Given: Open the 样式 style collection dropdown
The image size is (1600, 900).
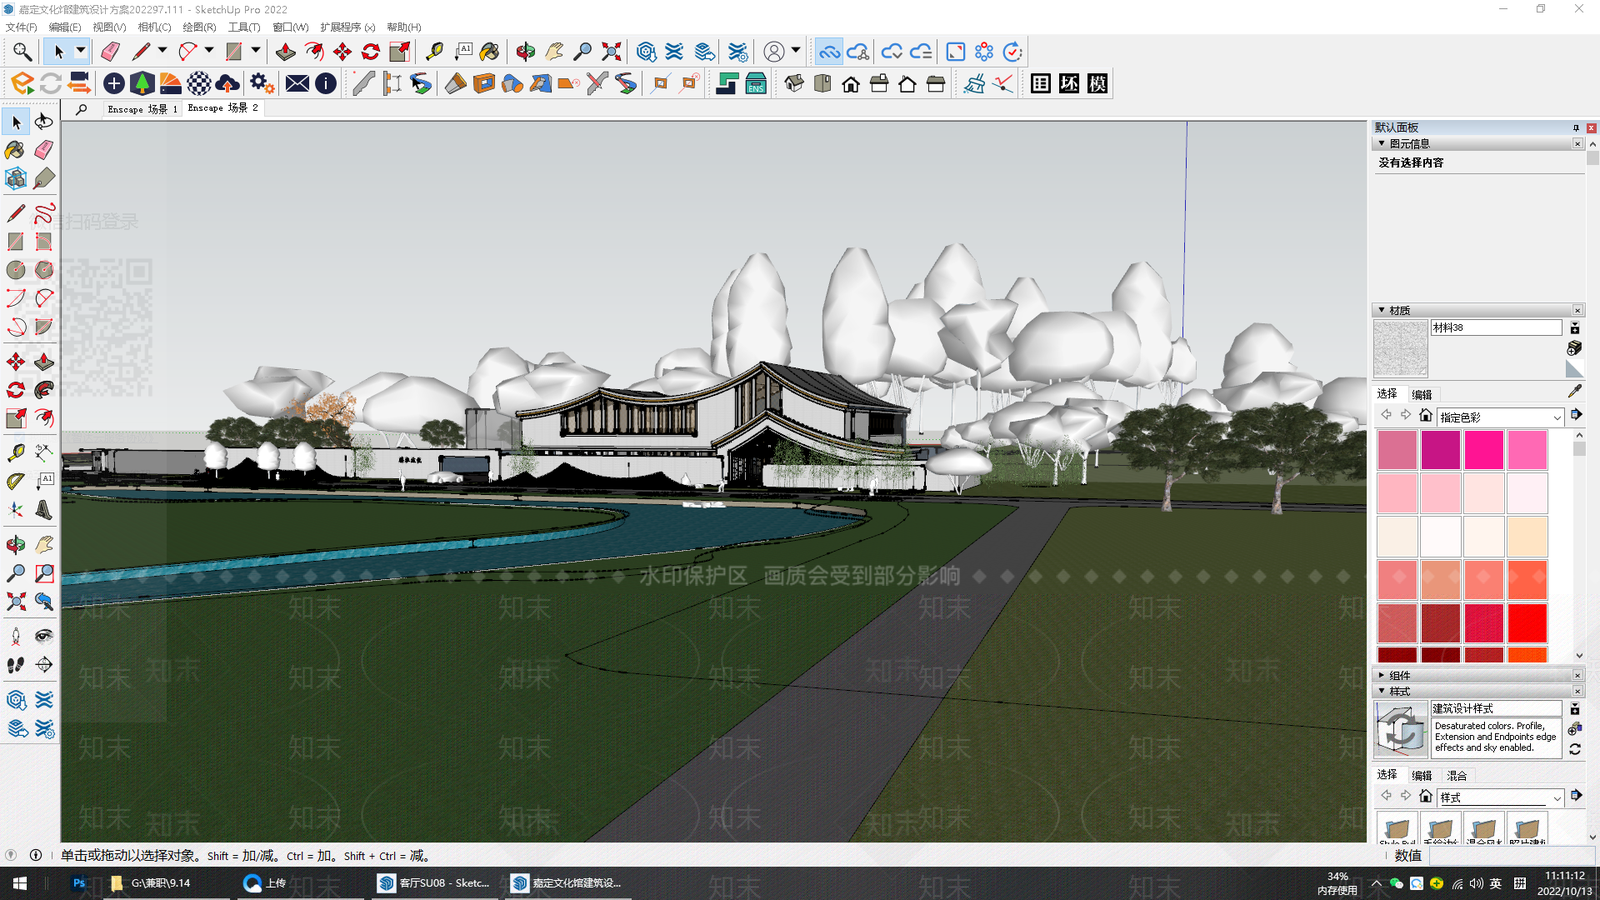Looking at the screenshot, I should pyautogui.click(x=1500, y=797).
